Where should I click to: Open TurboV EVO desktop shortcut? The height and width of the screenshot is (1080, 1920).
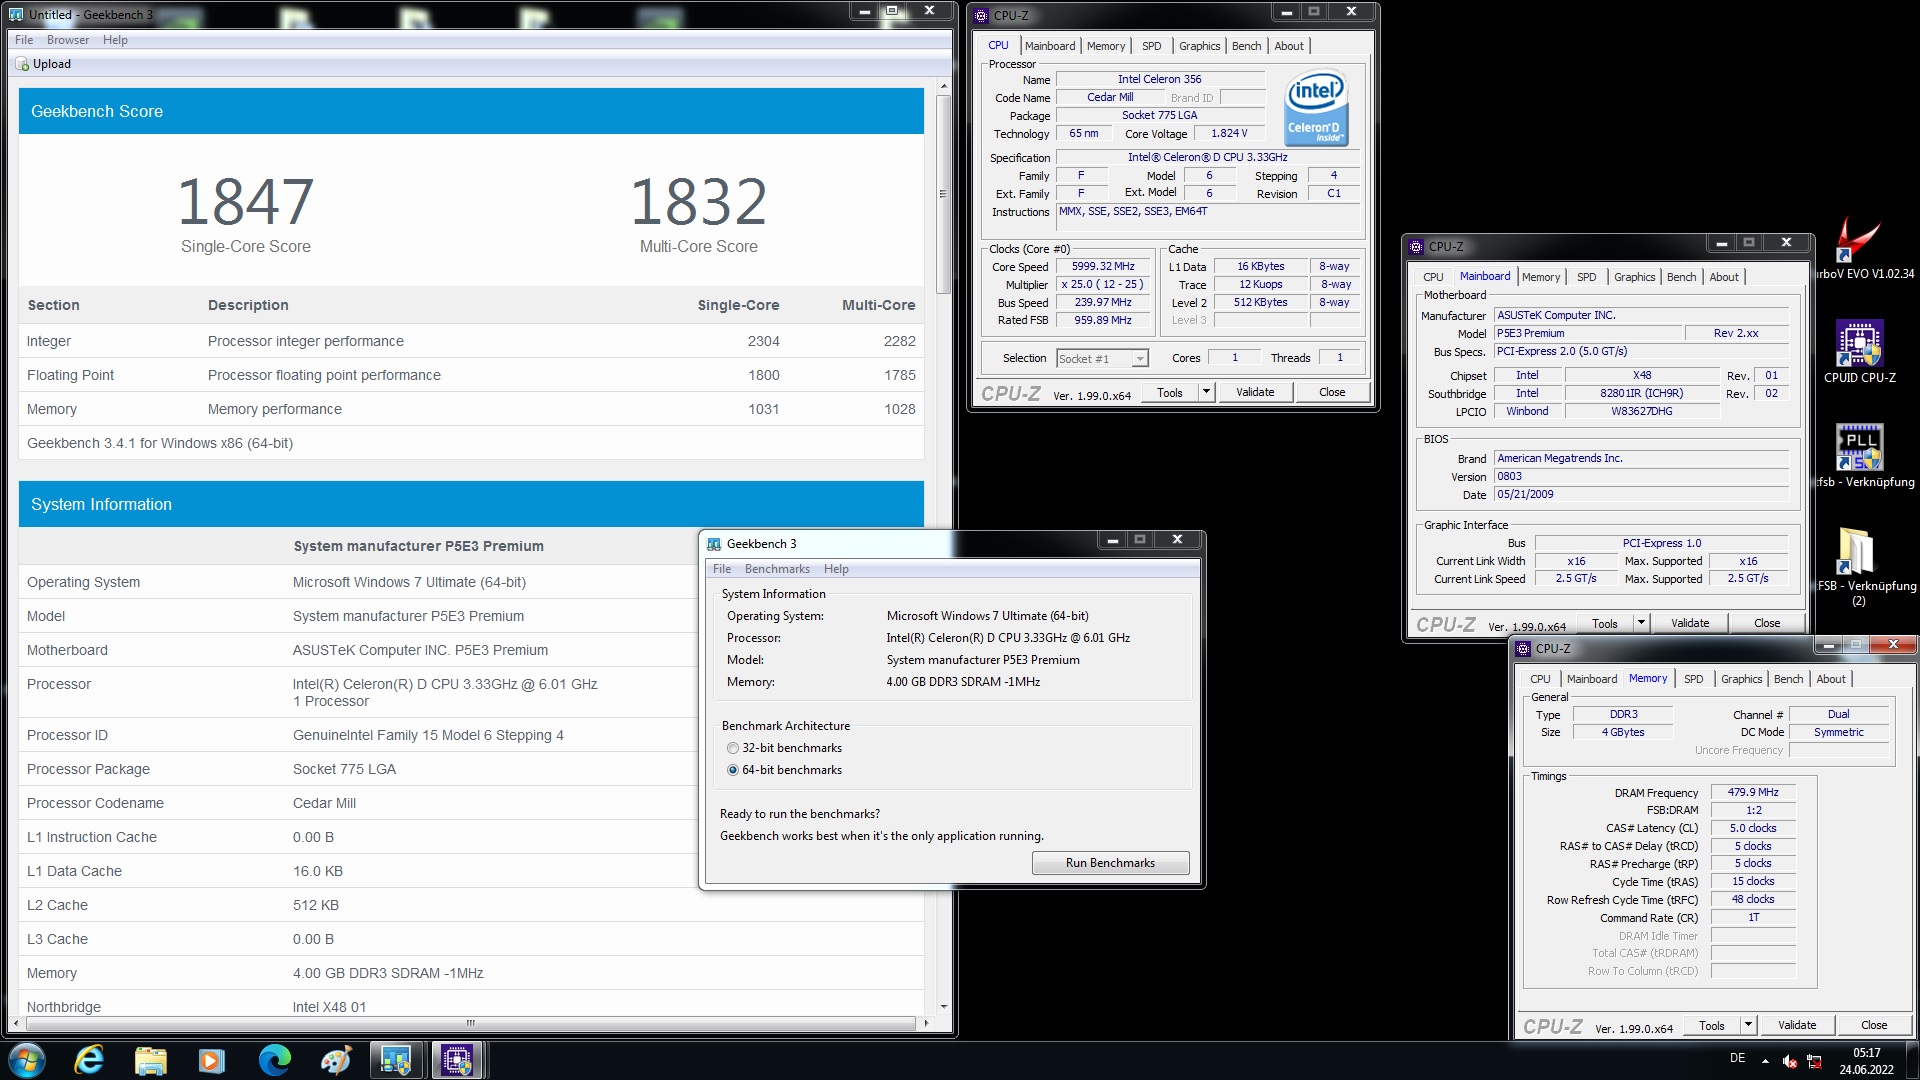pos(1859,249)
